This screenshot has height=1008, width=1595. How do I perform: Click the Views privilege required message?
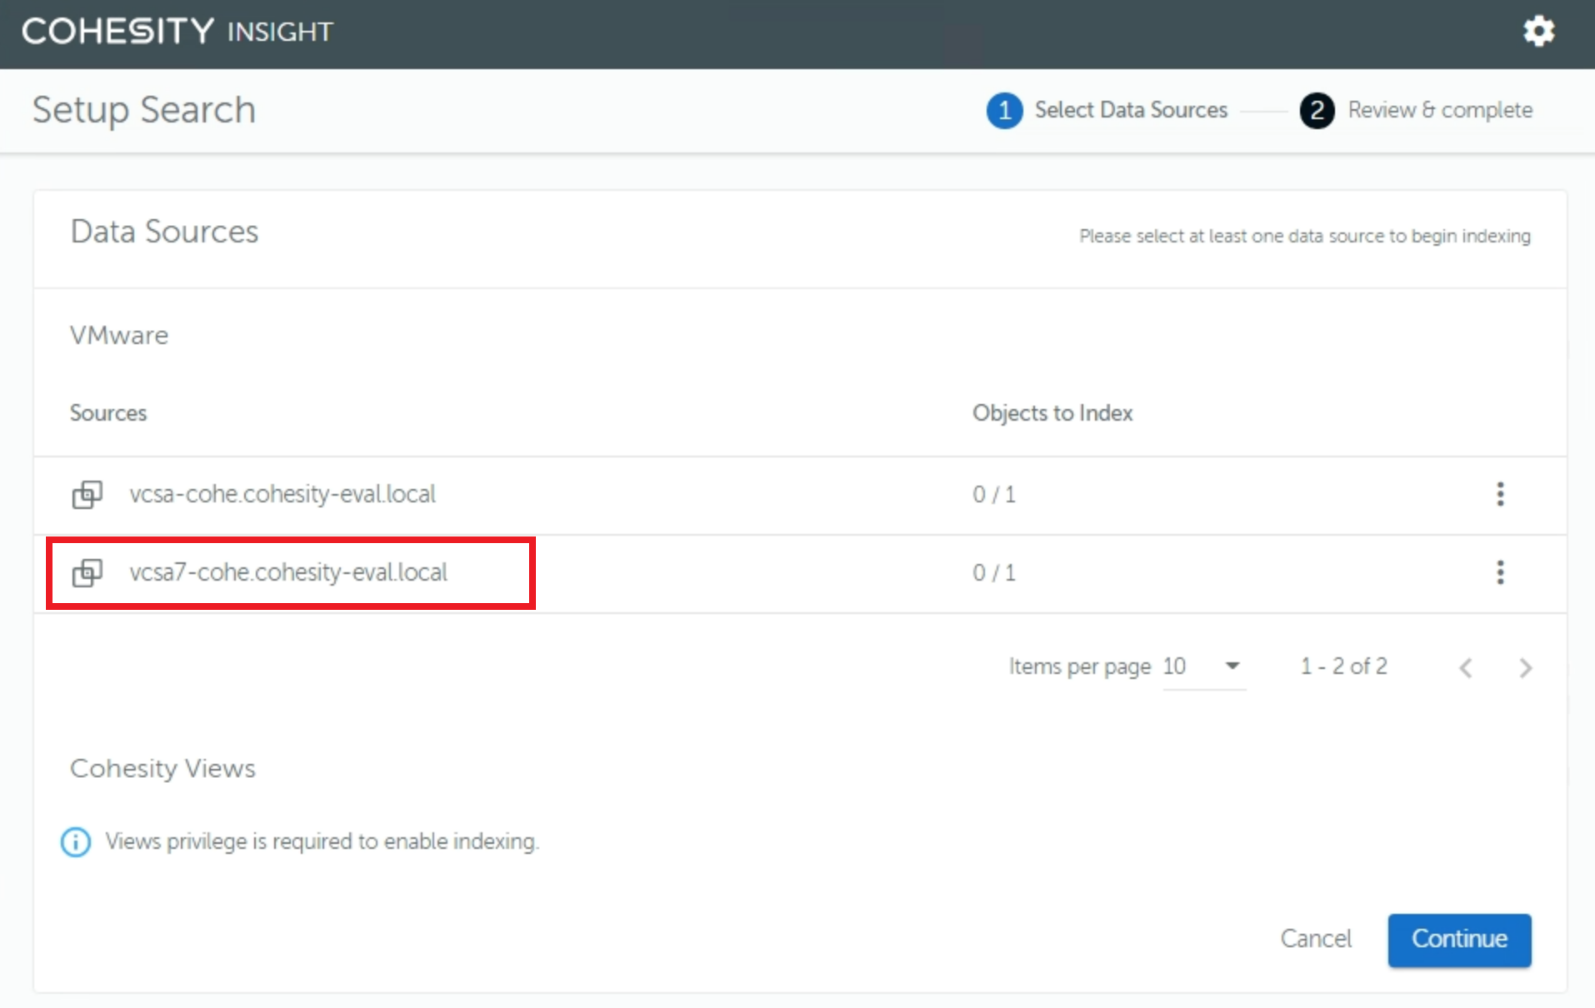(322, 842)
